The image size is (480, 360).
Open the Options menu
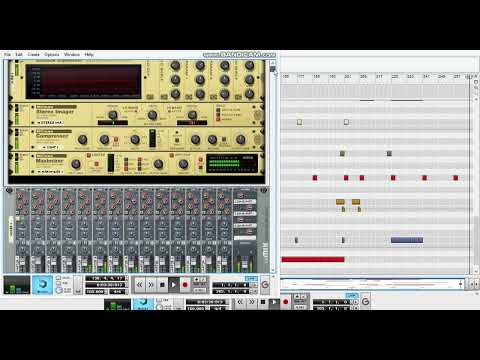(x=52, y=54)
